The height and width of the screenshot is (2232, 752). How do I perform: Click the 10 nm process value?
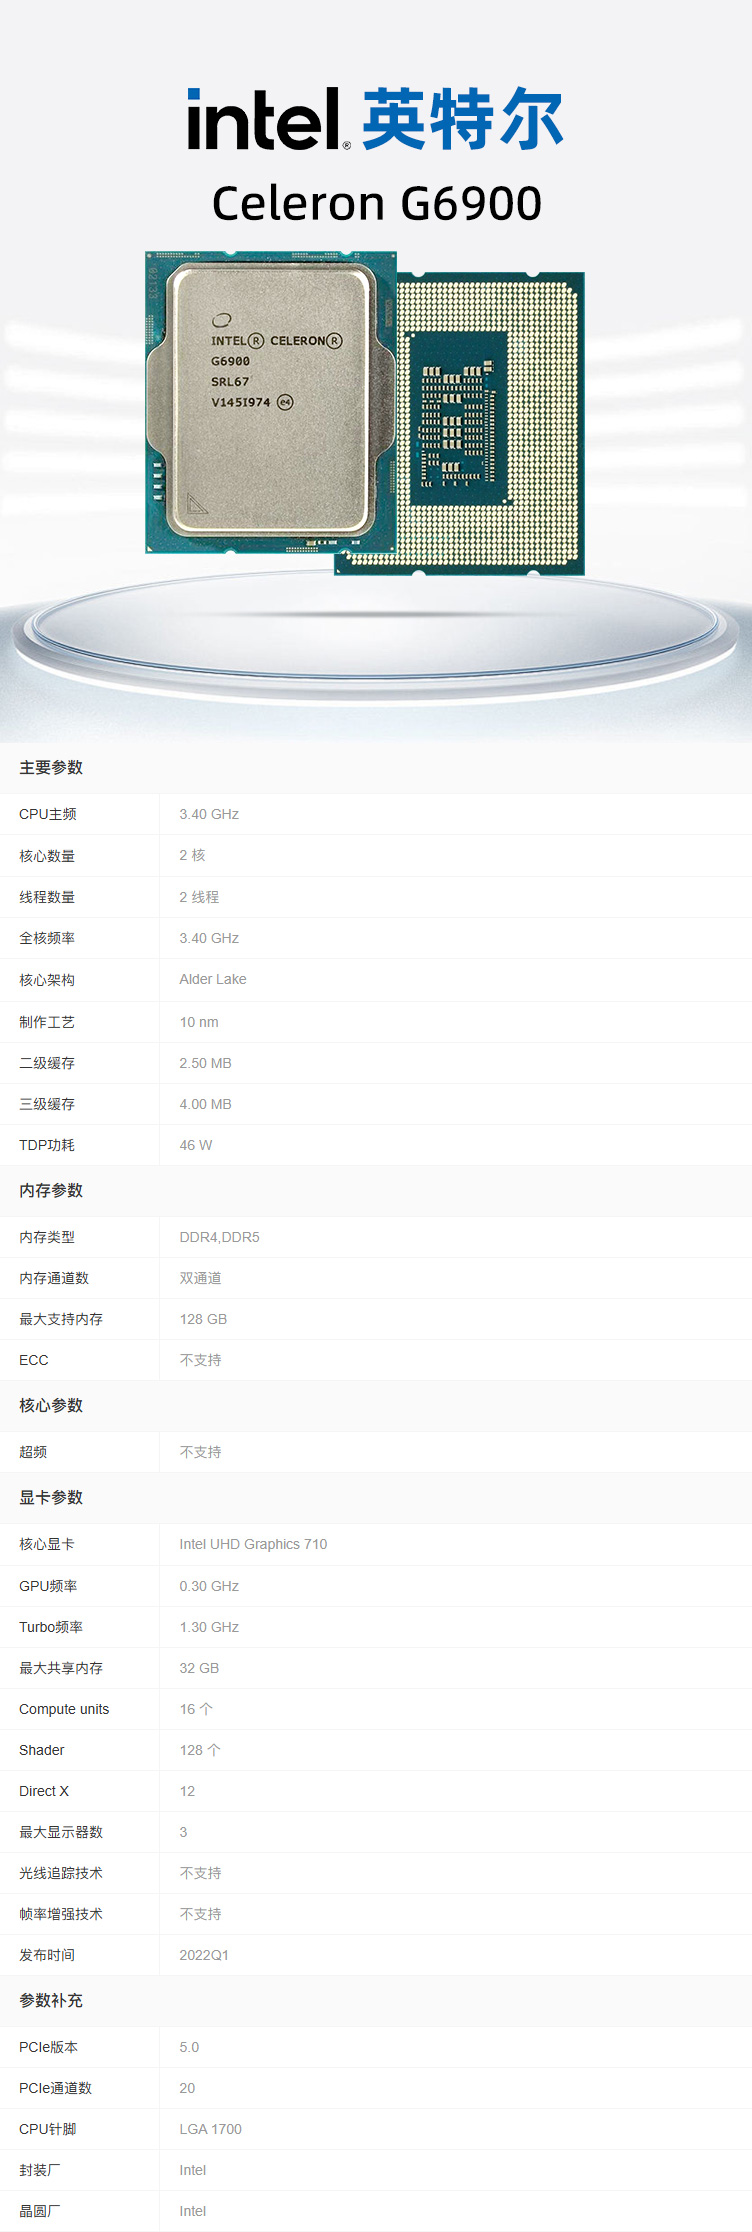[199, 1022]
